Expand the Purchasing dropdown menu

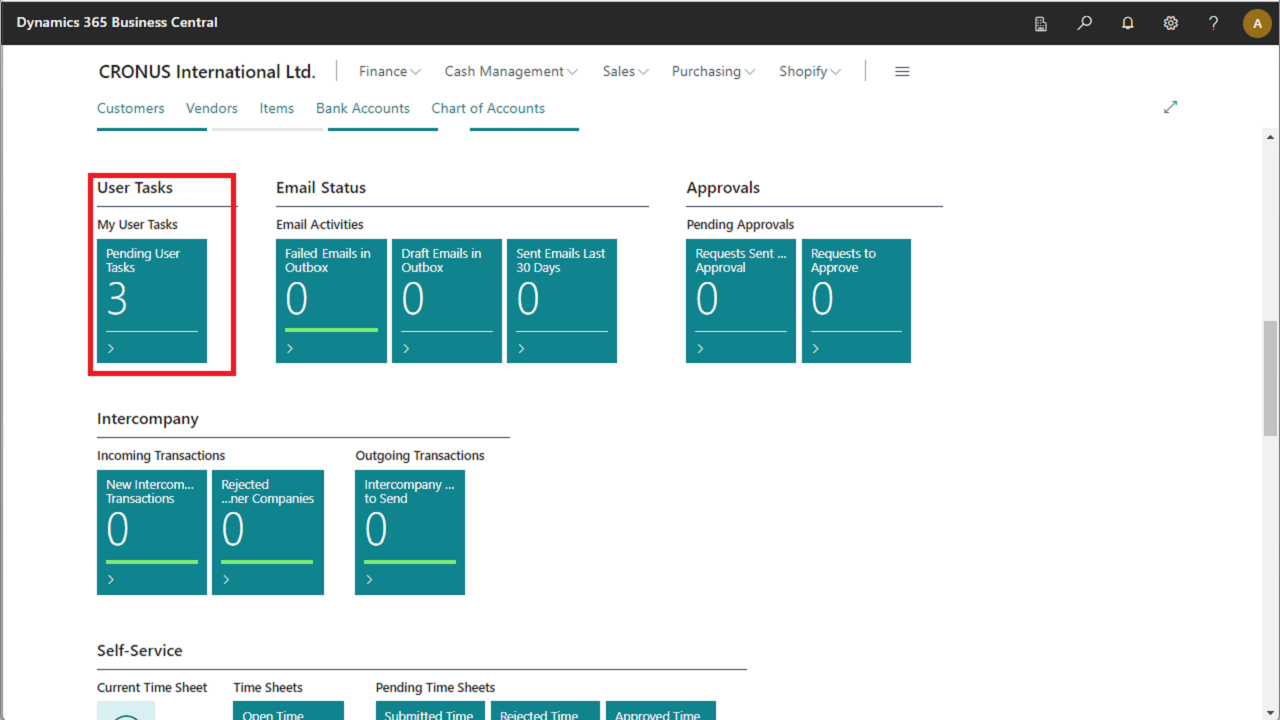click(713, 72)
